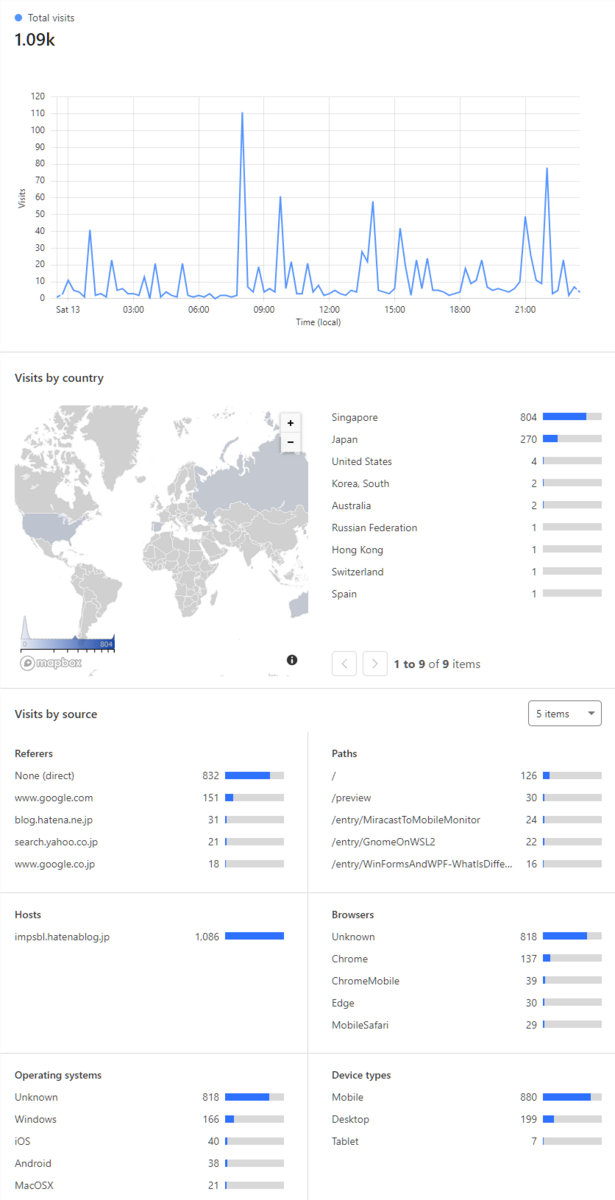Select Unknown under Browsers

tap(467, 937)
